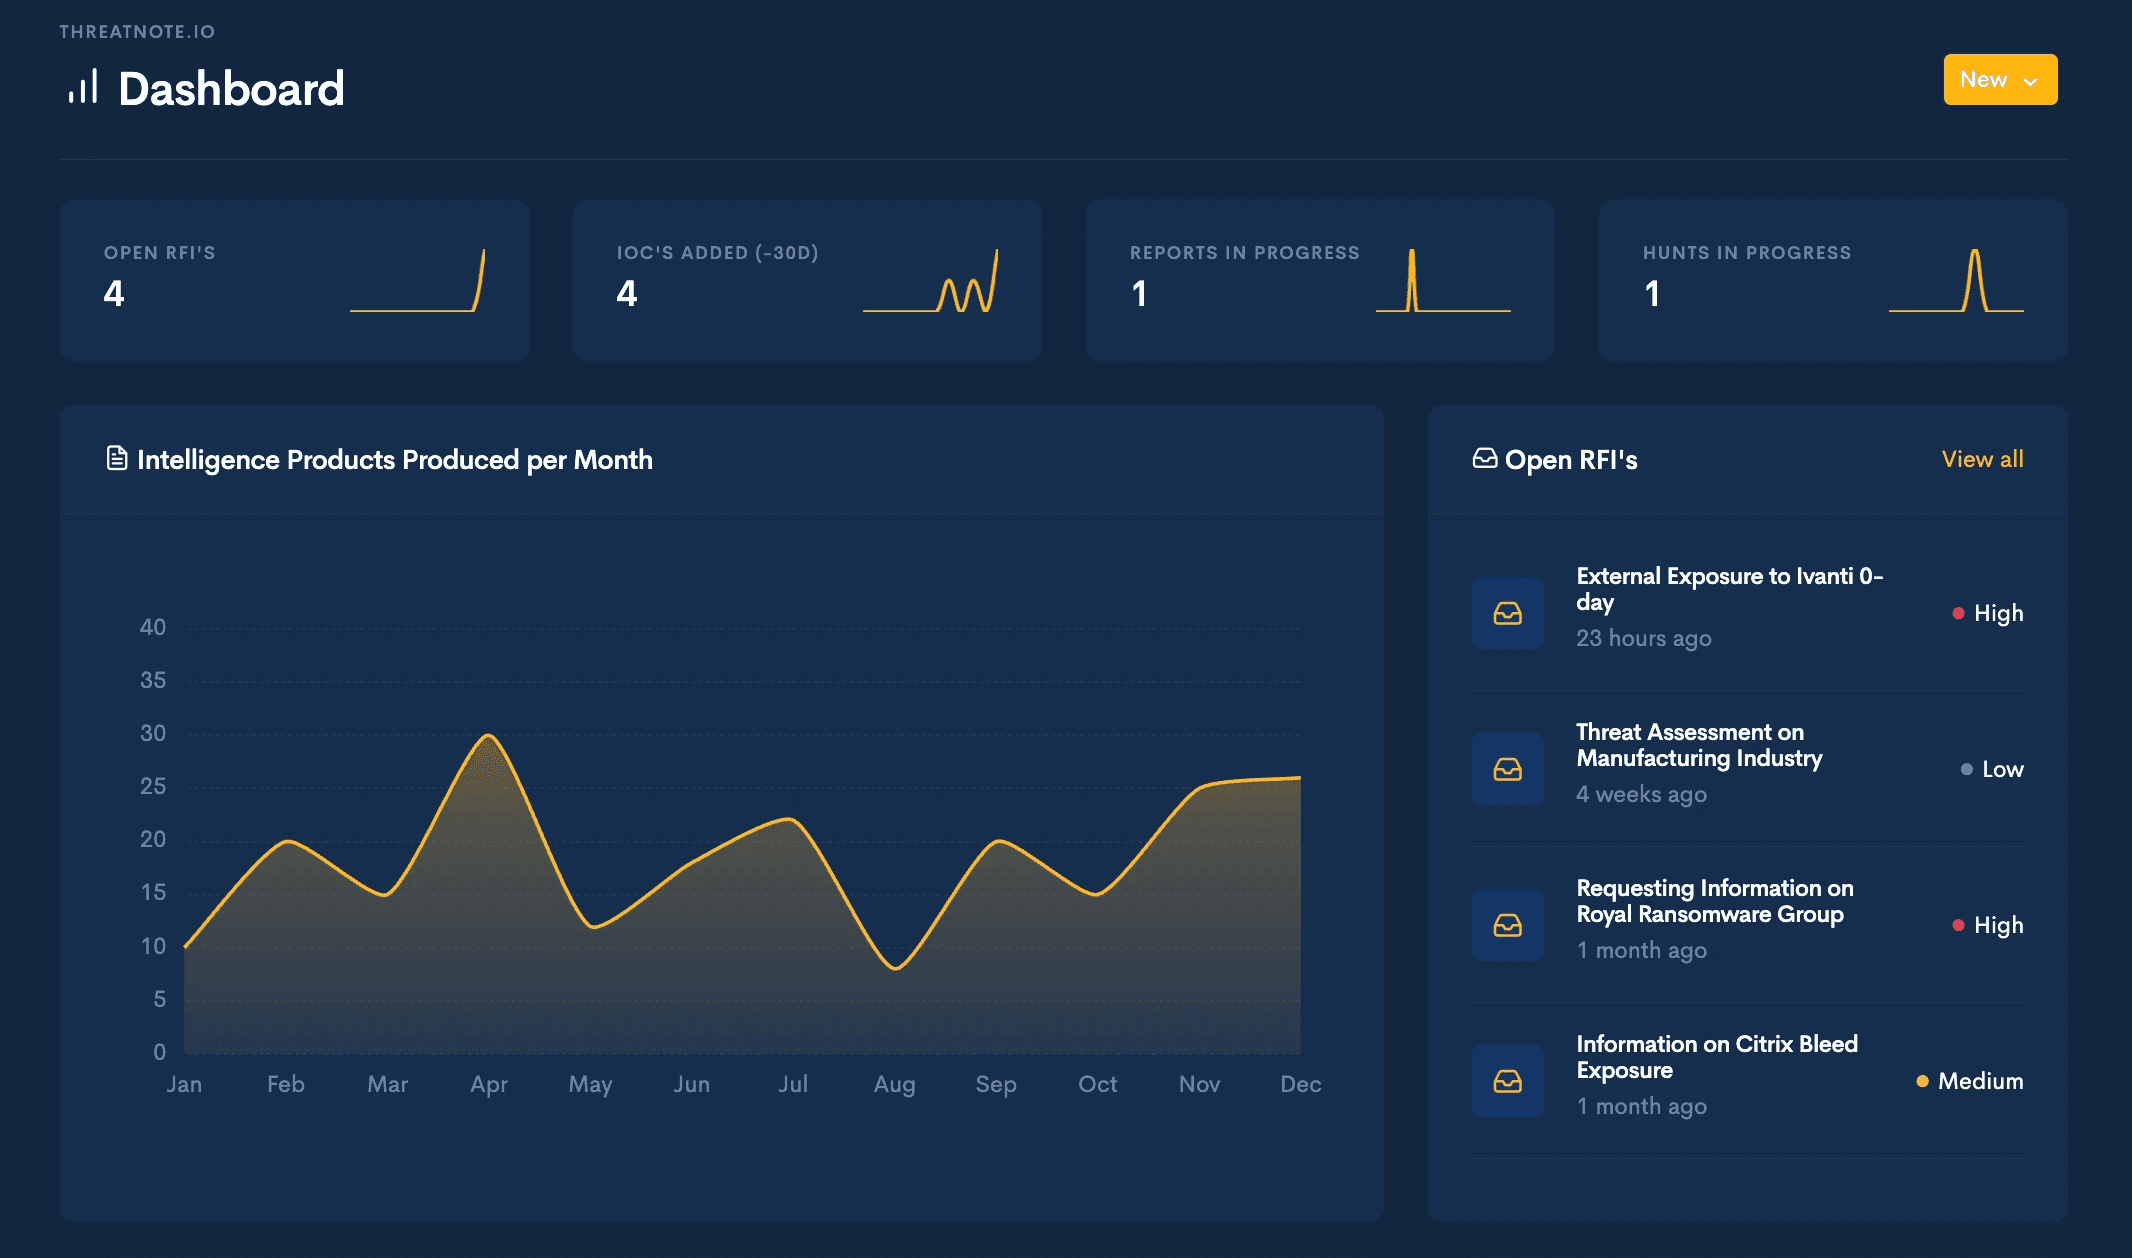2132x1258 pixels.
Task: Open the View all RFI's link
Action: pyautogui.click(x=1982, y=459)
